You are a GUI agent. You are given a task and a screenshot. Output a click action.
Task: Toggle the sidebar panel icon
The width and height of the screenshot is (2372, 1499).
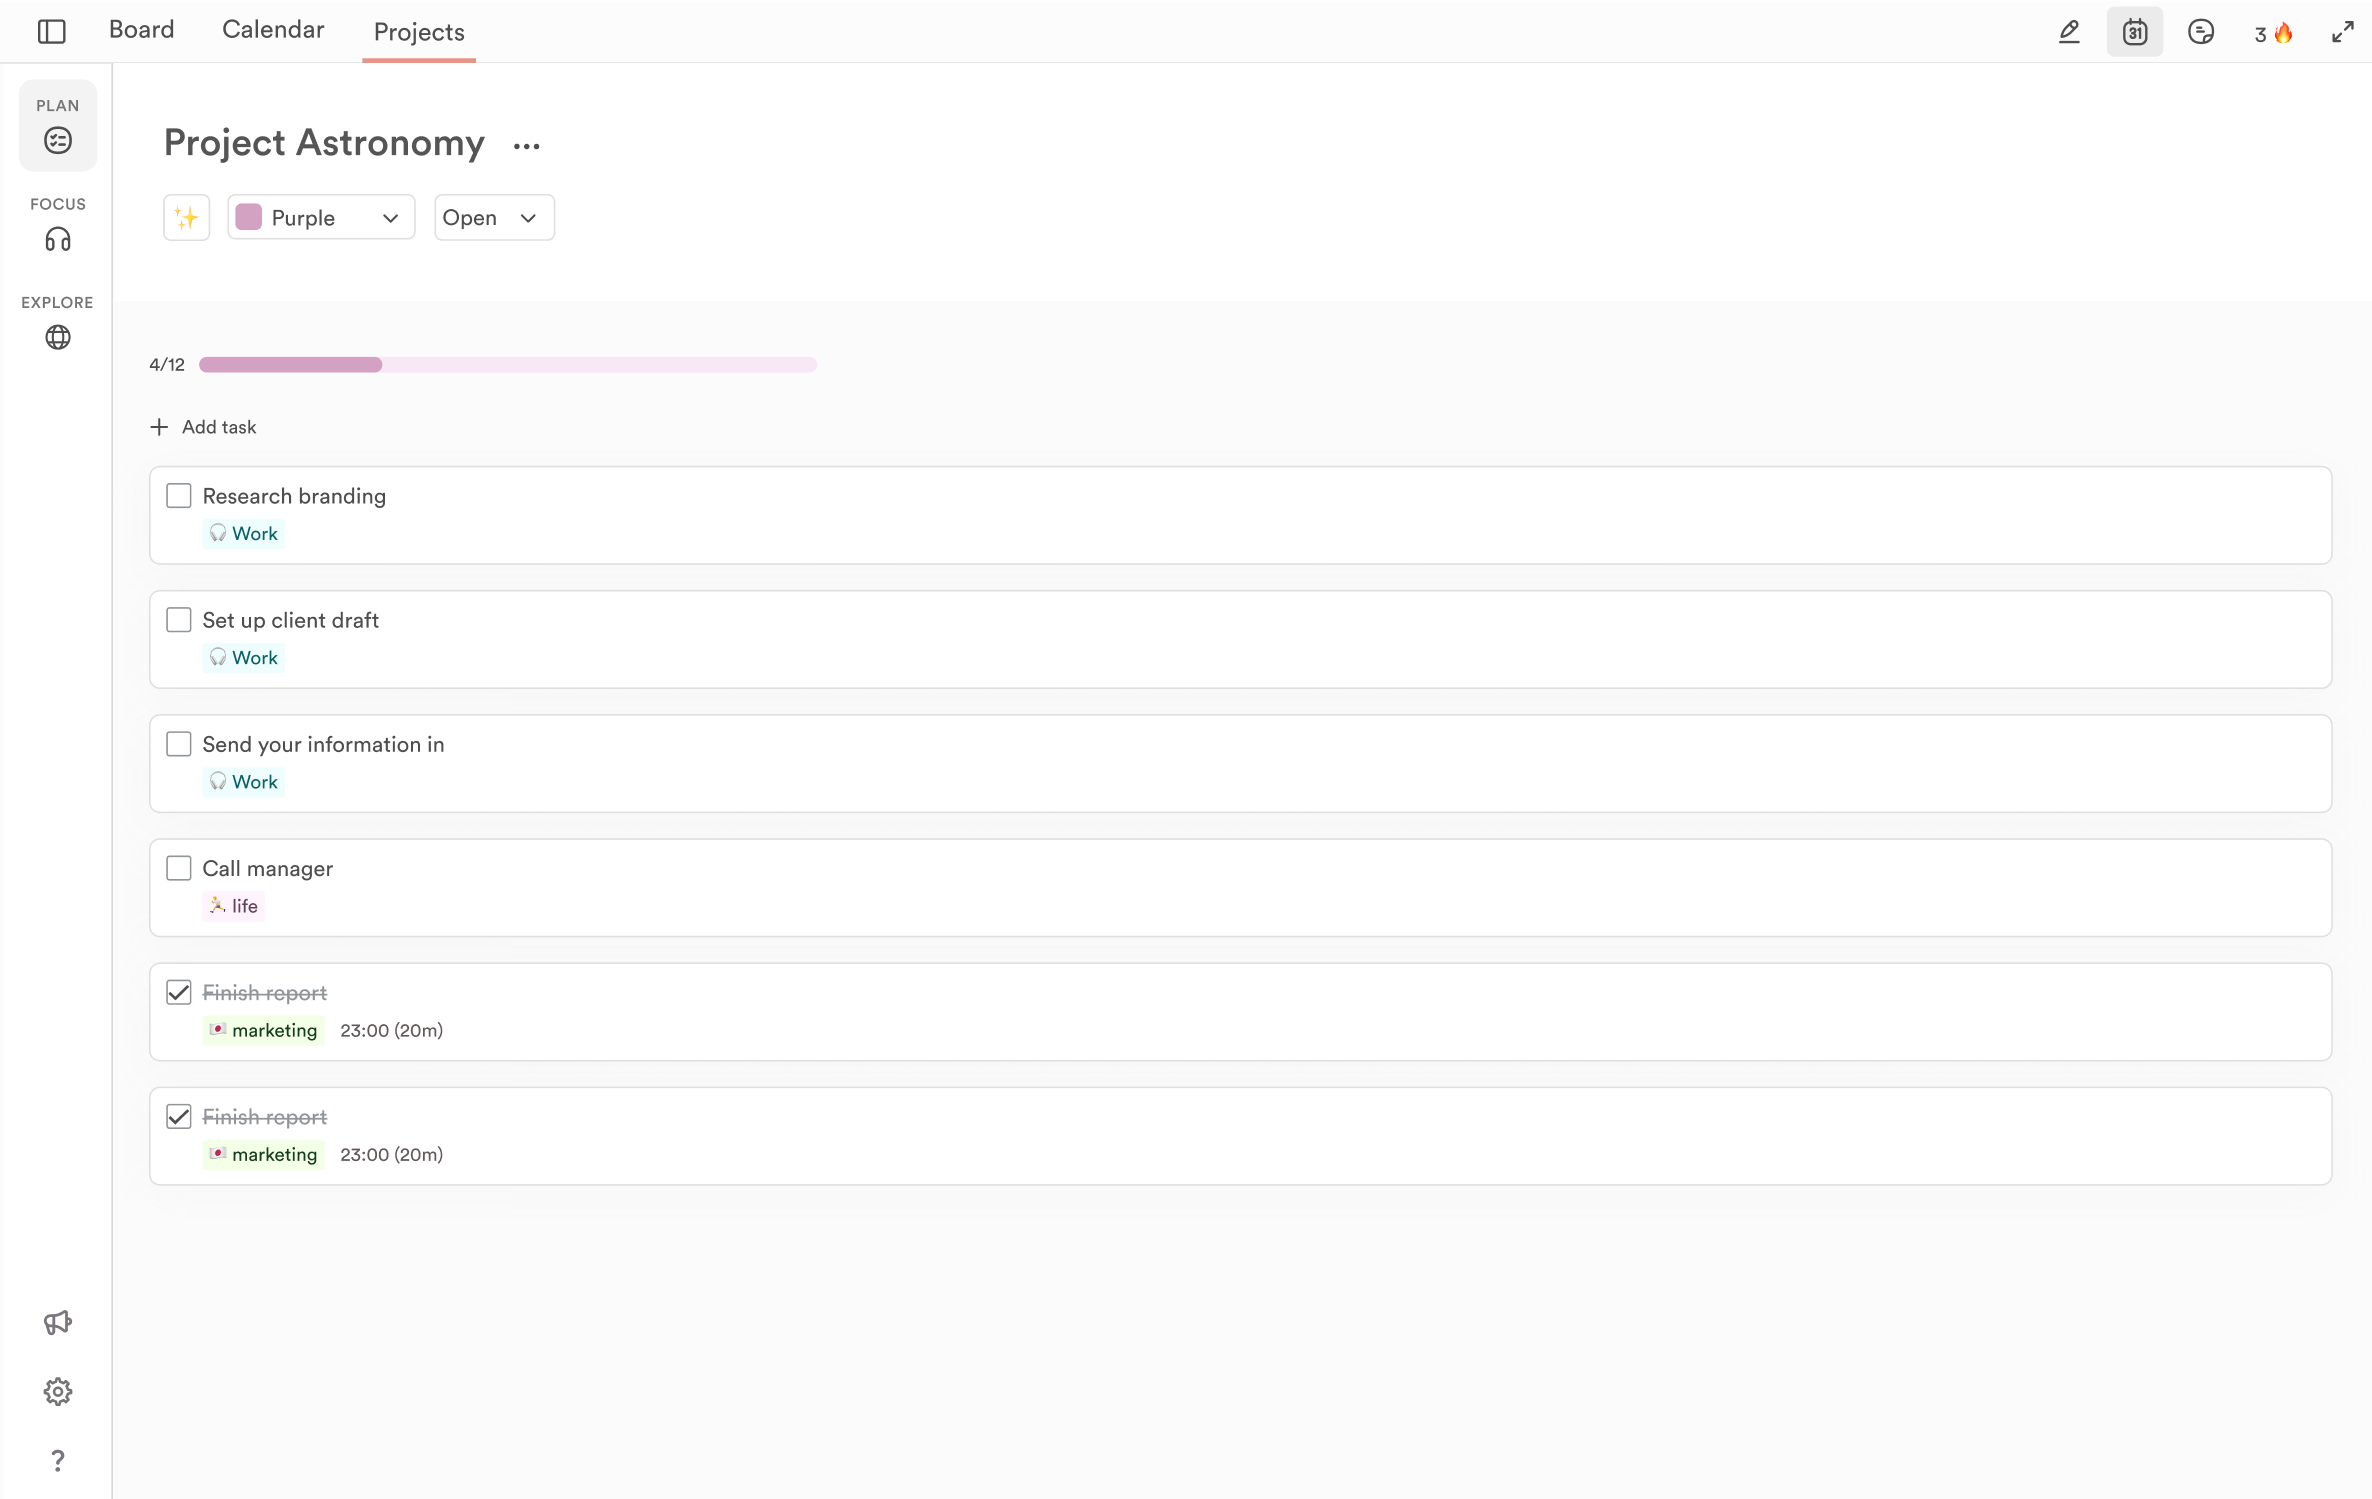coord(51,32)
